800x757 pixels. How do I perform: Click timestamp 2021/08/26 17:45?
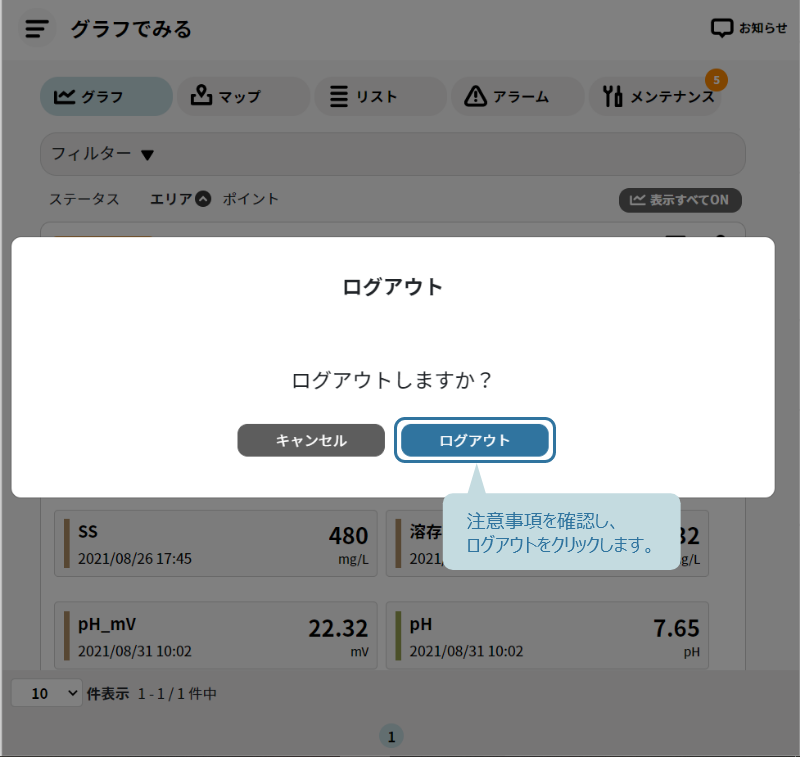[135, 559]
